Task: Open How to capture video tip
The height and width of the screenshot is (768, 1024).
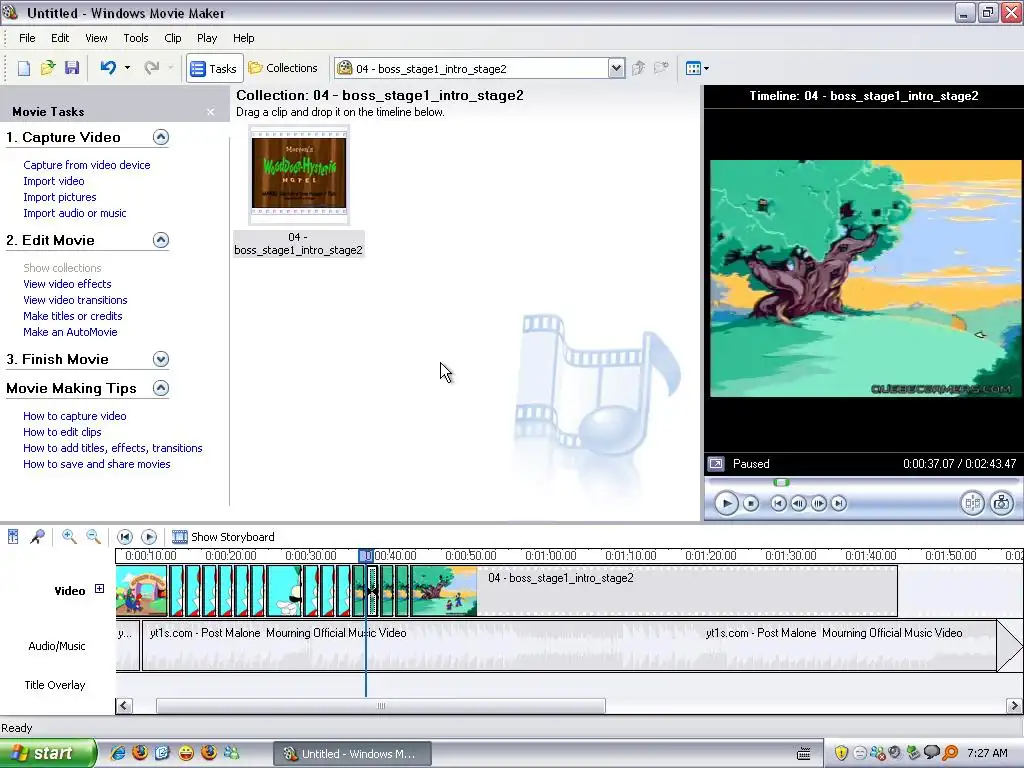Action: (x=74, y=416)
